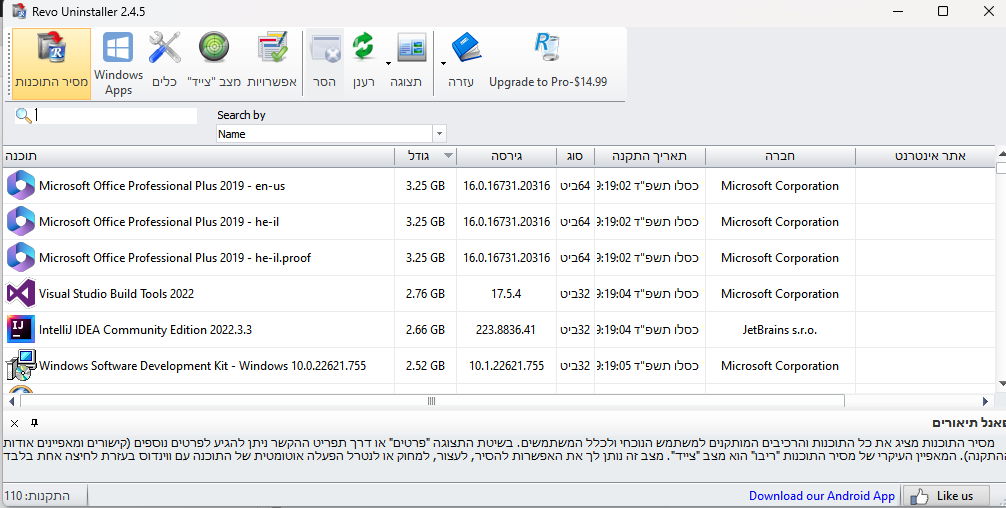The height and width of the screenshot is (508, 1006).
Task: Select 'Visual Studio Build Tools 2022' text
Action: coord(116,294)
